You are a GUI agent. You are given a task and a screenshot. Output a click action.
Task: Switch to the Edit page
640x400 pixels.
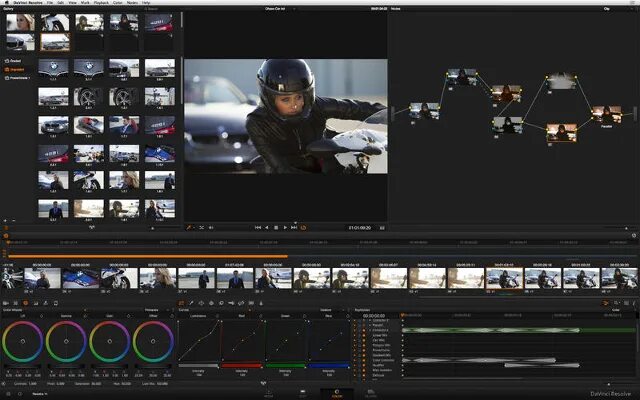302,393
